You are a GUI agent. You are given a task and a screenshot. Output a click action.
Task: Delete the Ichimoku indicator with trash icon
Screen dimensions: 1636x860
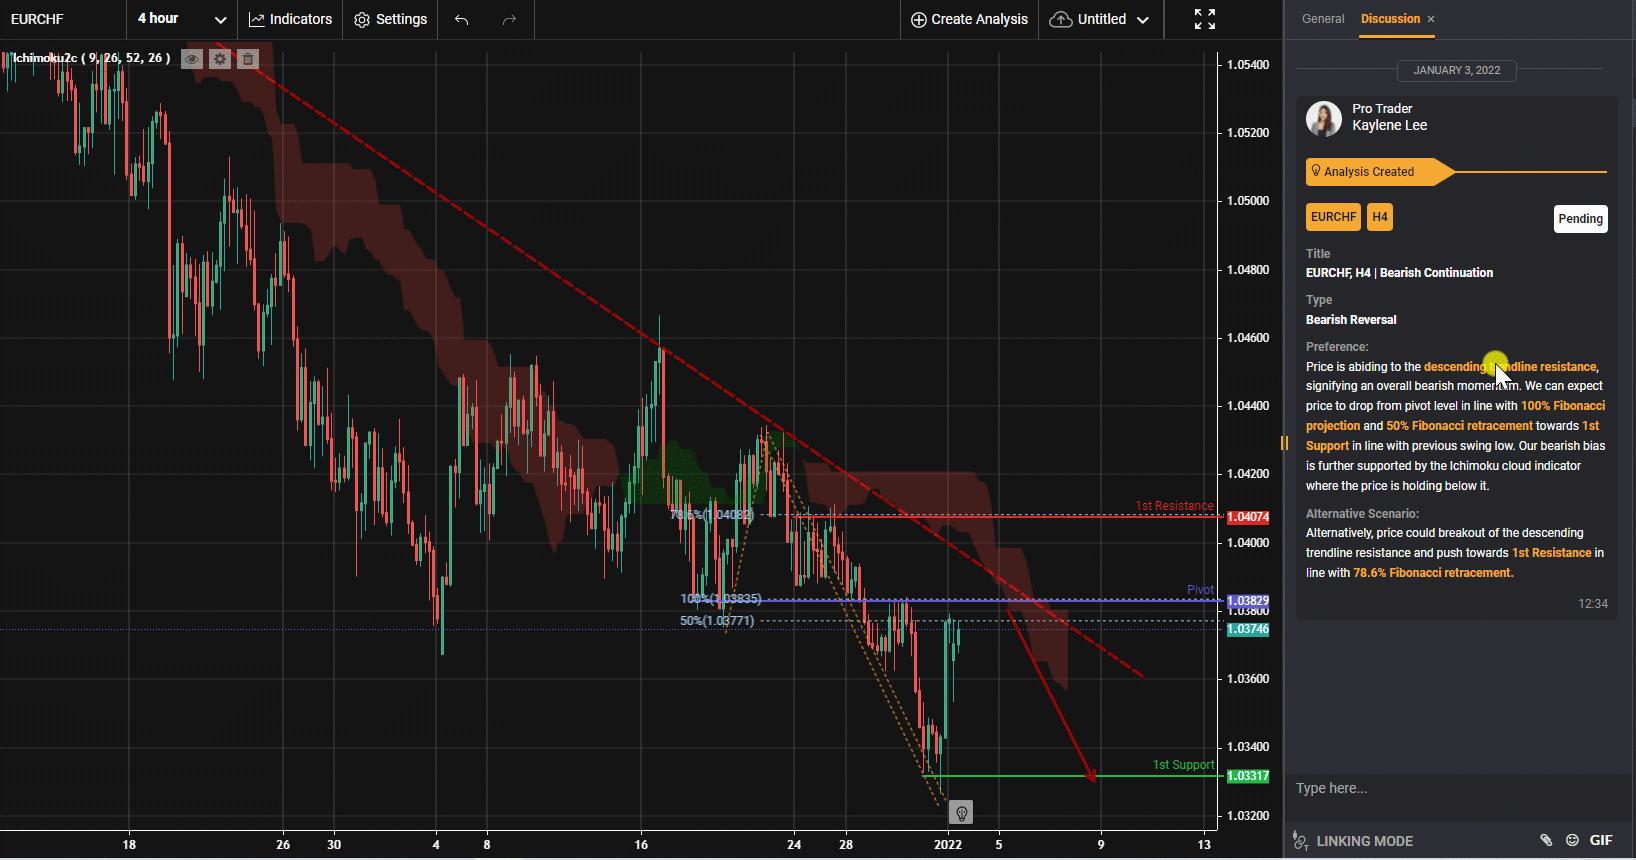248,59
